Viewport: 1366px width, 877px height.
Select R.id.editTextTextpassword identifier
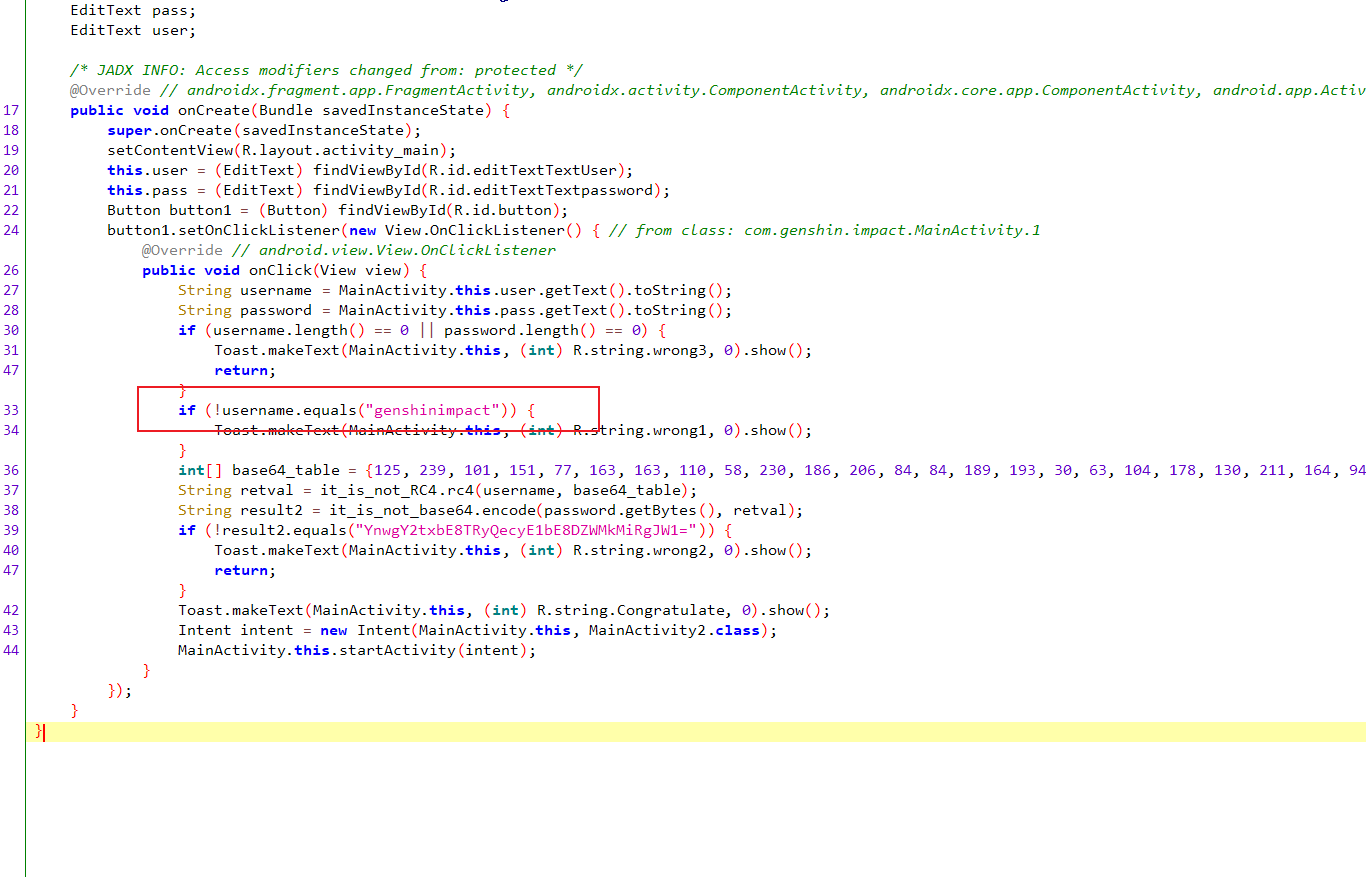click(539, 190)
